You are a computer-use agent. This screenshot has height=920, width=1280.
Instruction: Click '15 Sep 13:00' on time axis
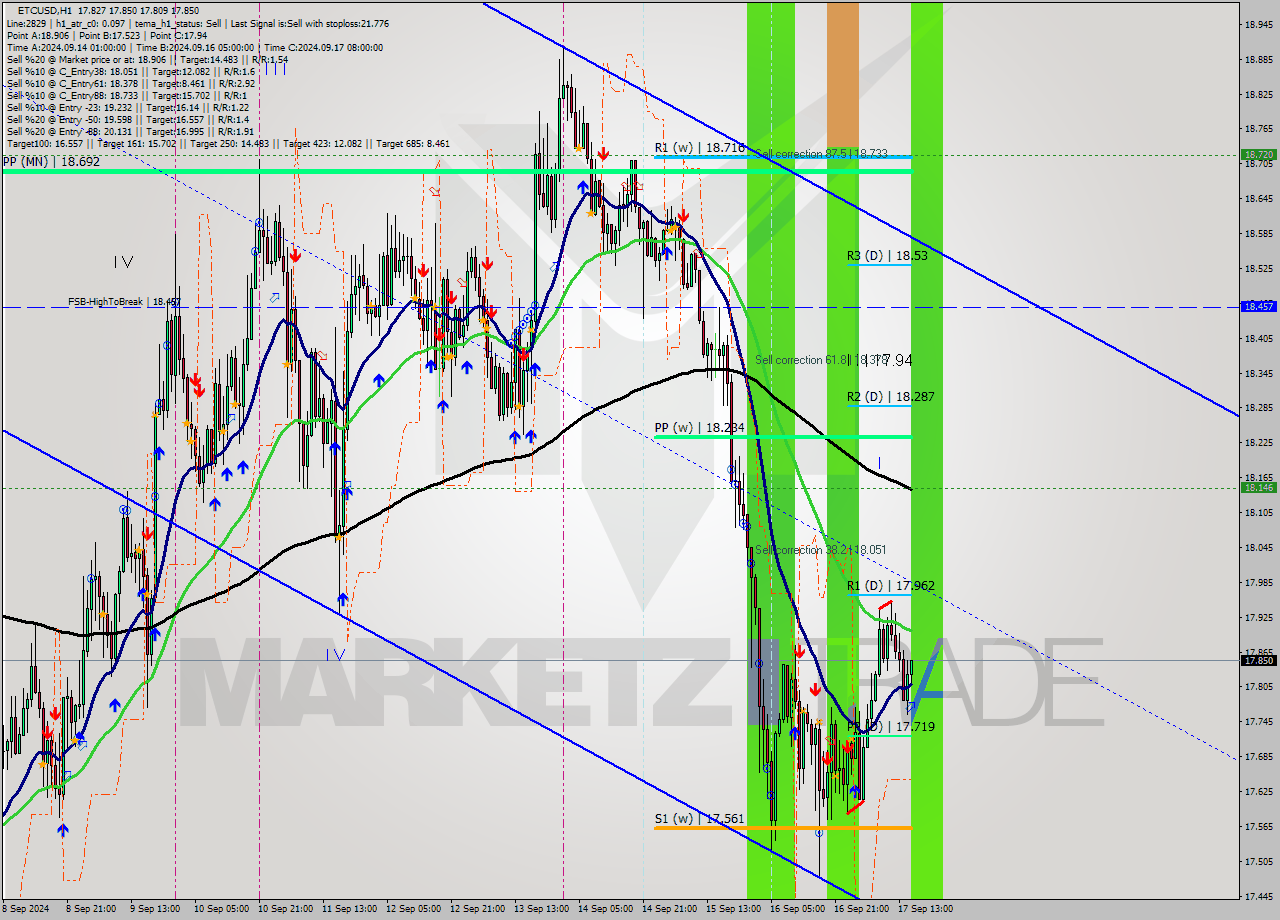coord(733,909)
